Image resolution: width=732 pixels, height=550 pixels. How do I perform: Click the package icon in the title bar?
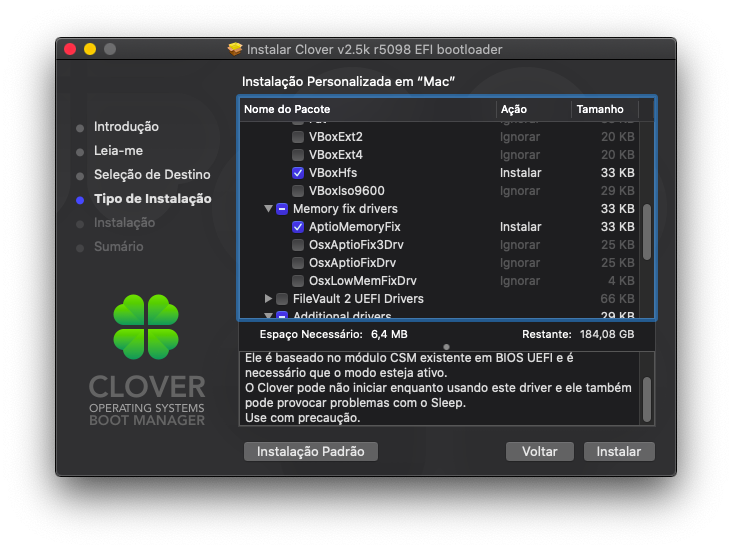[235, 49]
